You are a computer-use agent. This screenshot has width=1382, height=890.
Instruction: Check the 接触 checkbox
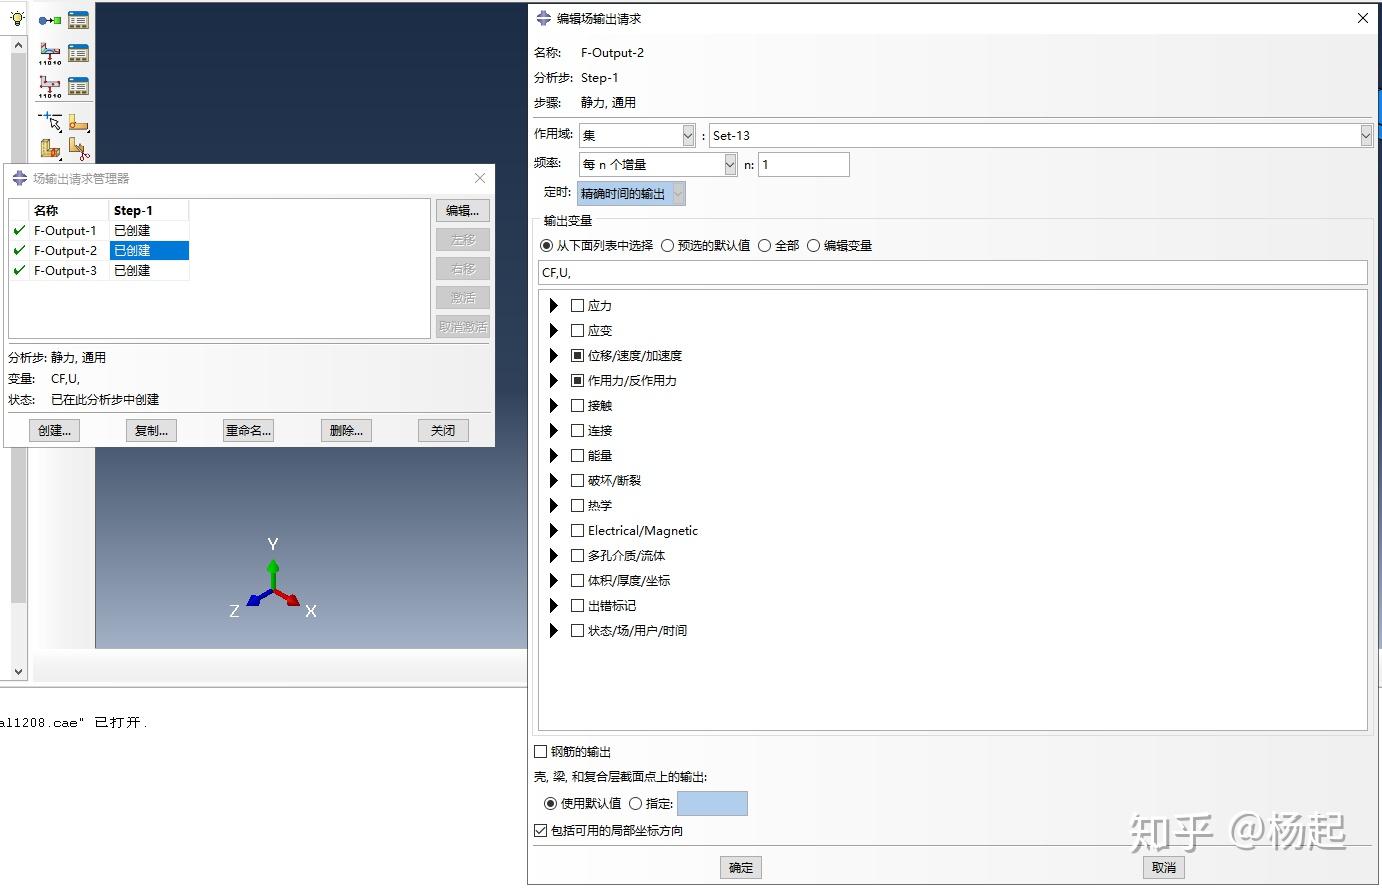[577, 405]
